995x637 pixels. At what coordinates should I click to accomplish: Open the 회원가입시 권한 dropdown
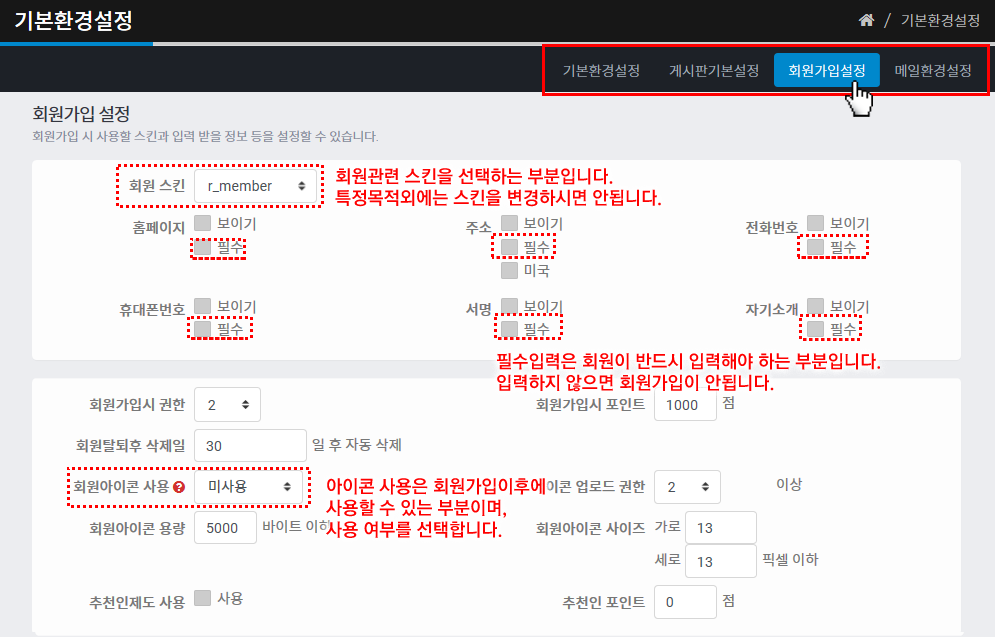pyautogui.click(x=227, y=404)
